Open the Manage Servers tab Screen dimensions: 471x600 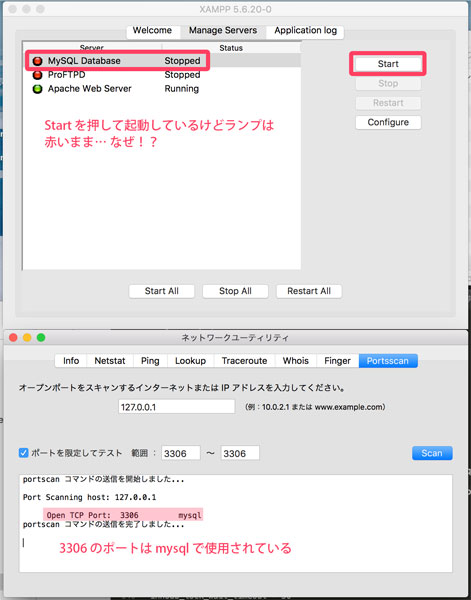[x=223, y=31]
